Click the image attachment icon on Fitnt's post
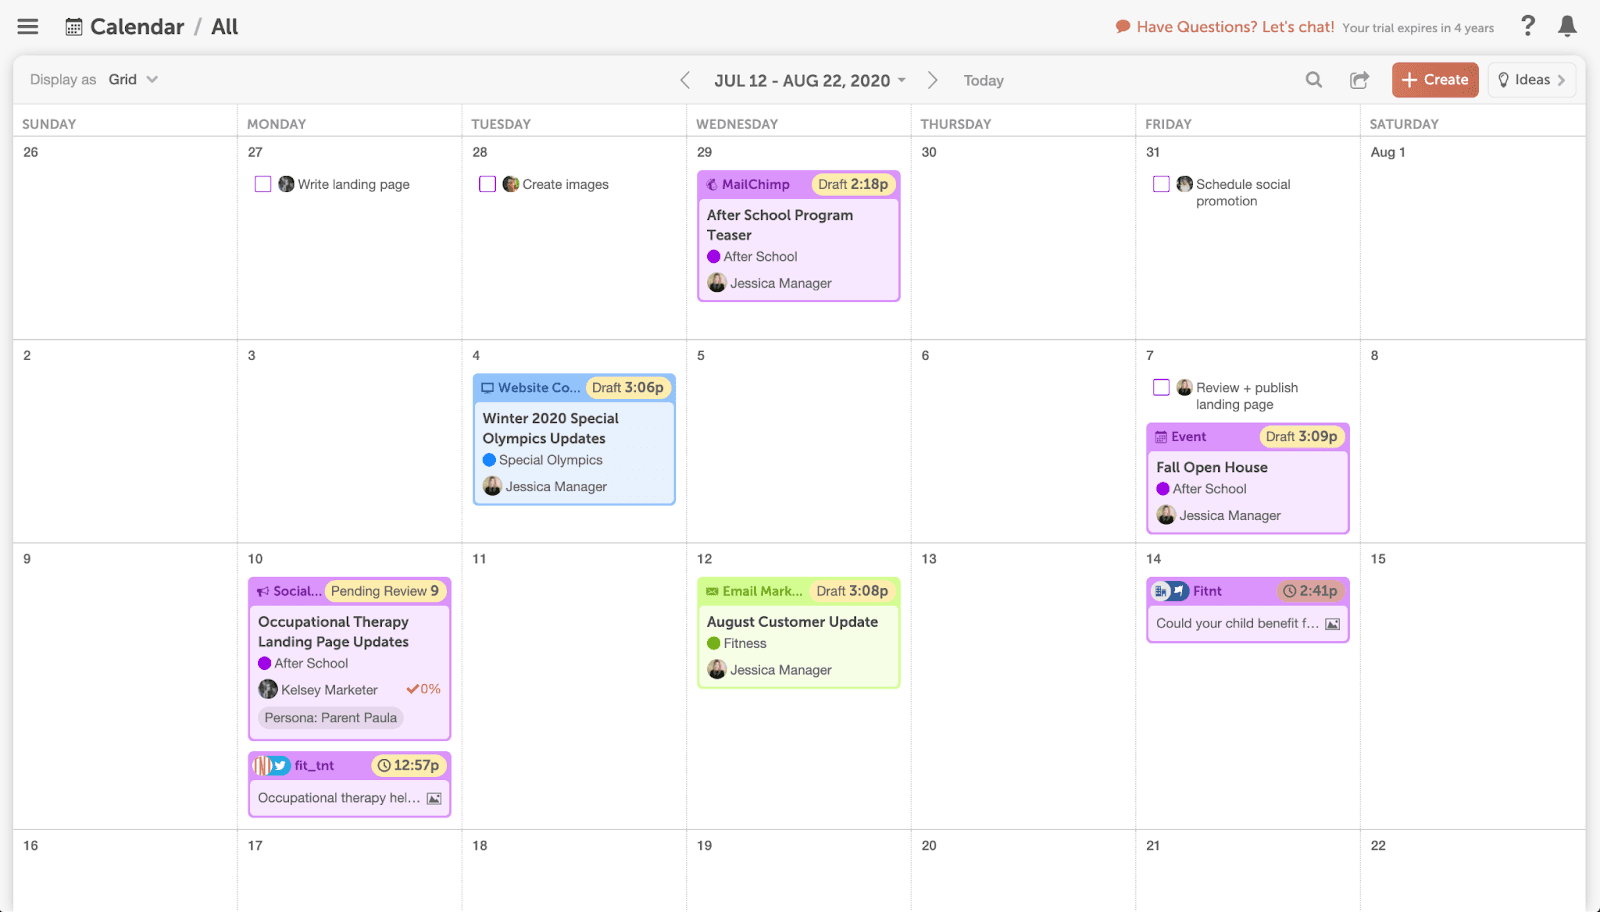Screen dimensions: 1600x912 [x=1333, y=623]
